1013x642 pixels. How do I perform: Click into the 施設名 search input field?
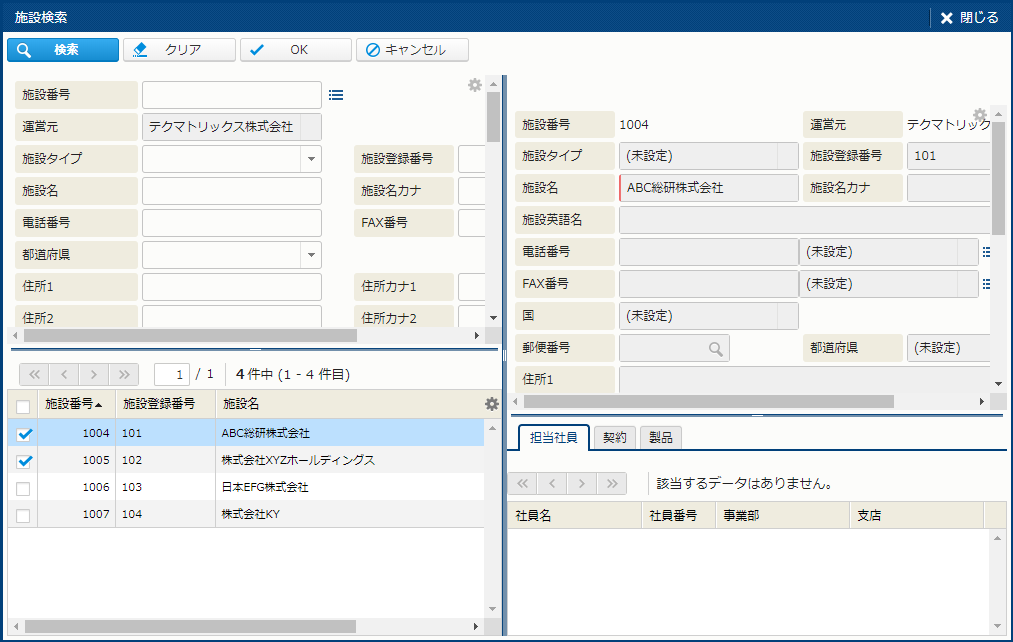click(232, 191)
